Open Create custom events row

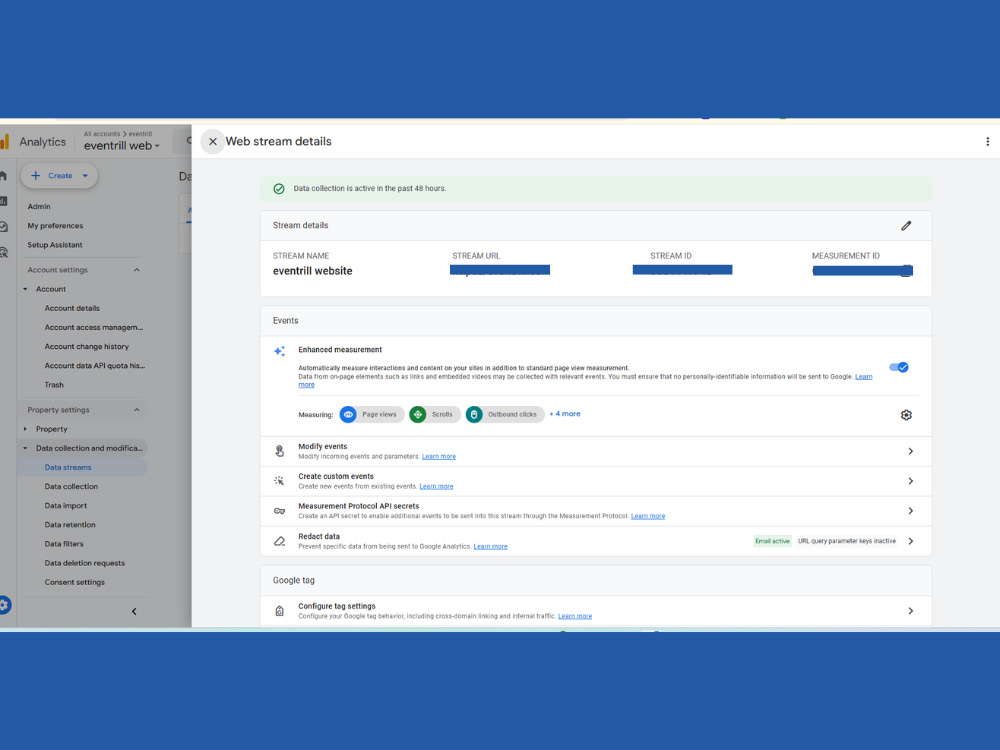point(596,482)
